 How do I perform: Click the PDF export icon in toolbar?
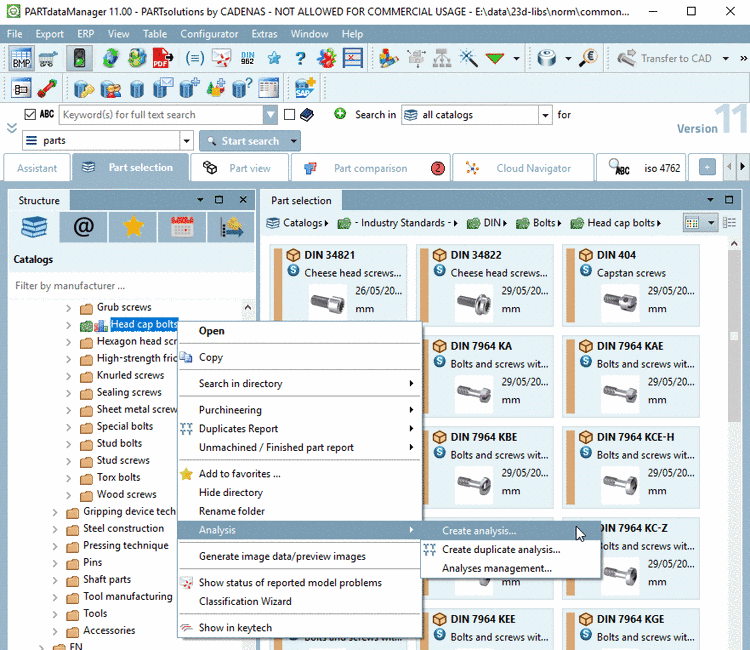163,58
